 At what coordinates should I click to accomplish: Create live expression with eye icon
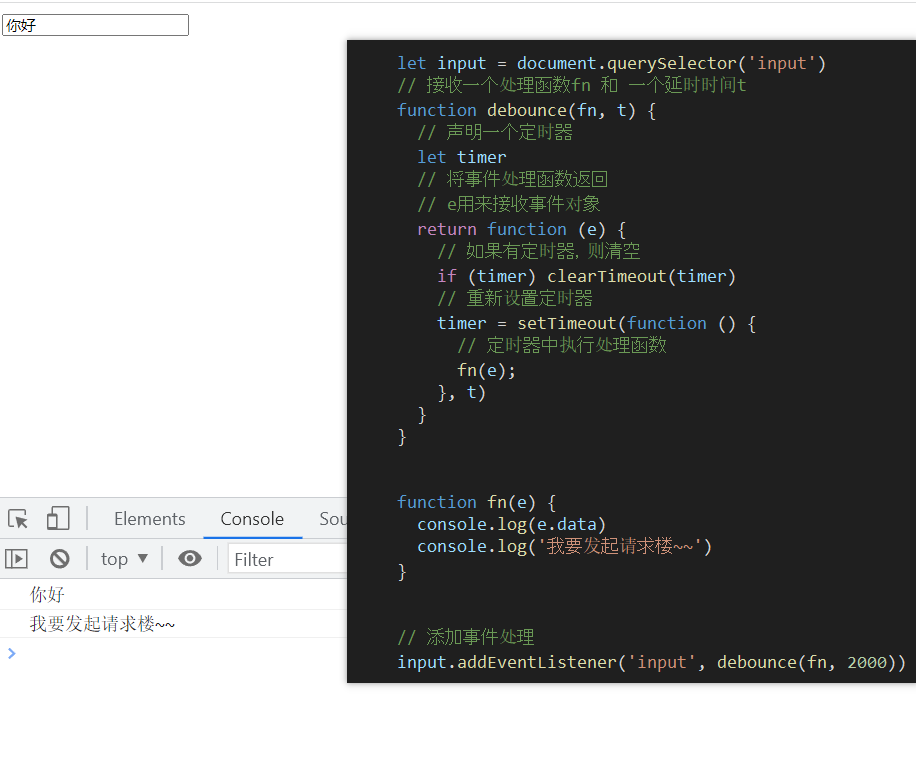190,559
